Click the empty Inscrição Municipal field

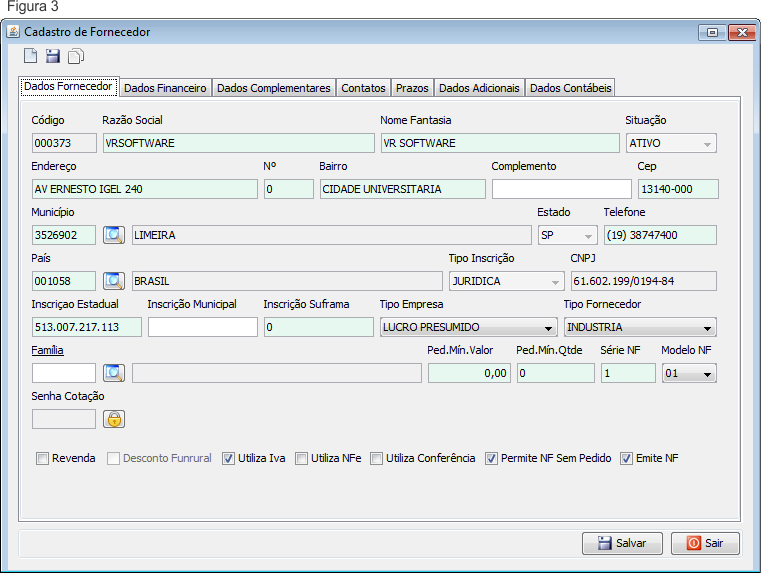(x=203, y=327)
